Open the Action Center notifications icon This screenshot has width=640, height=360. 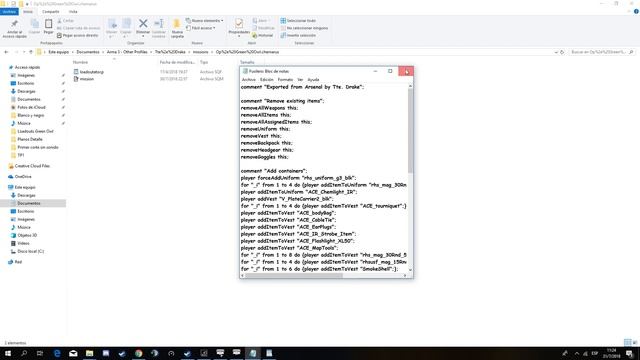point(629,353)
